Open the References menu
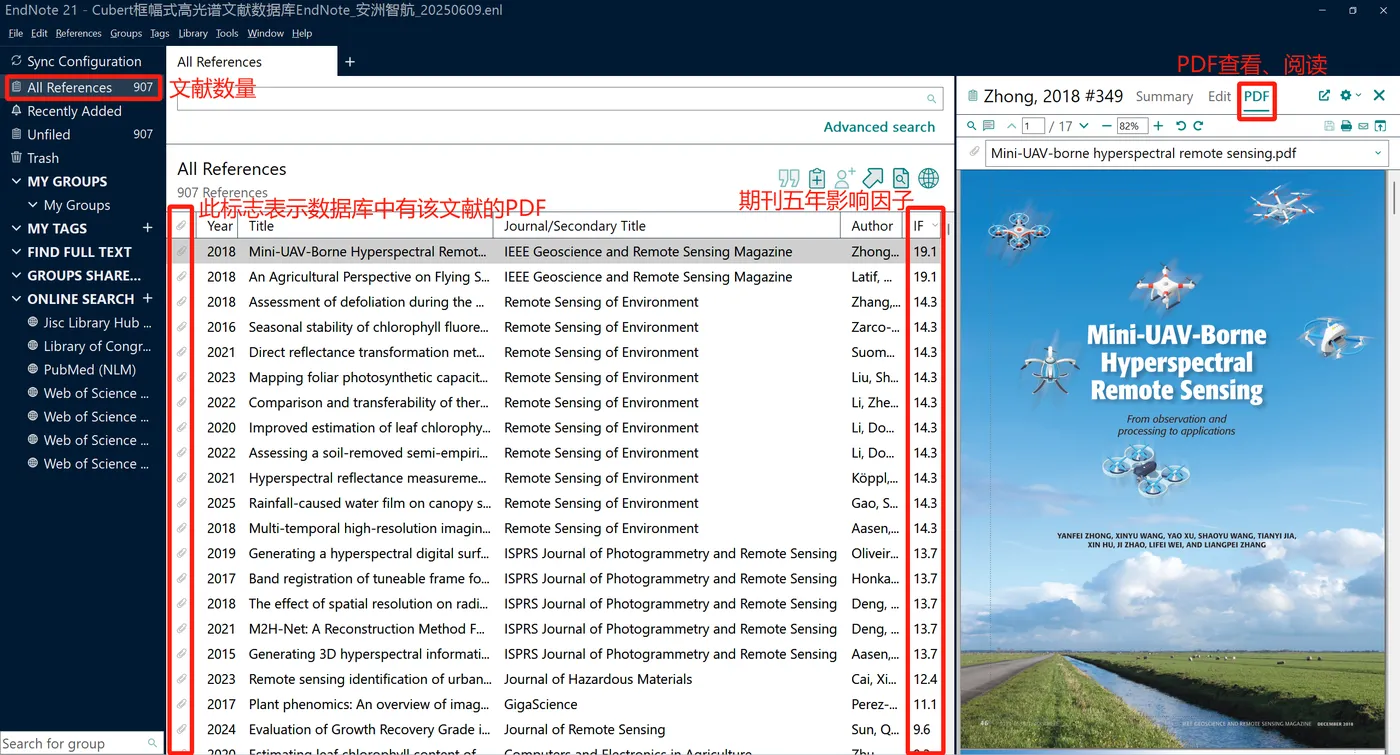The image size is (1400, 755). point(79,33)
